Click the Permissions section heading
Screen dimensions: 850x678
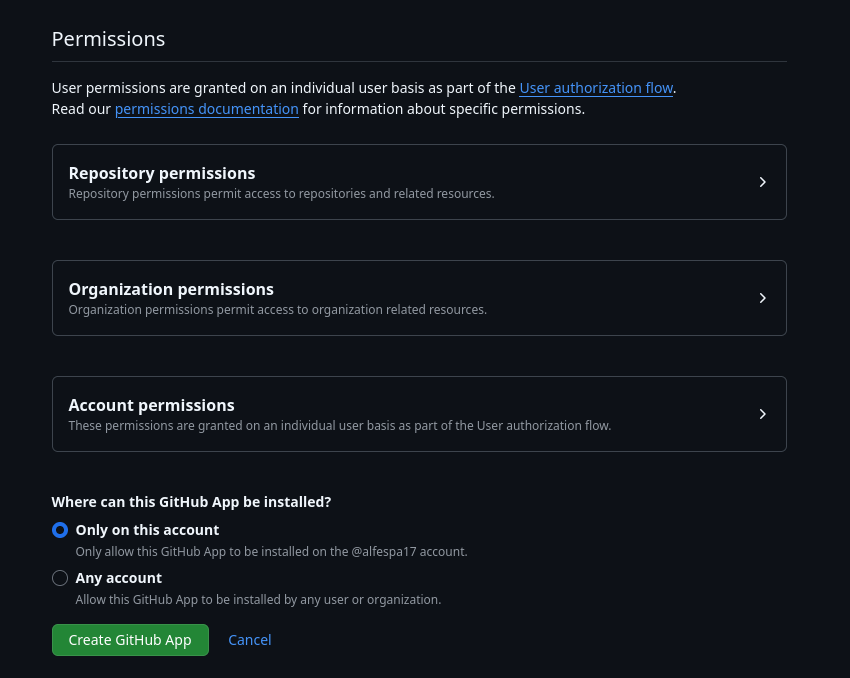[x=108, y=39]
